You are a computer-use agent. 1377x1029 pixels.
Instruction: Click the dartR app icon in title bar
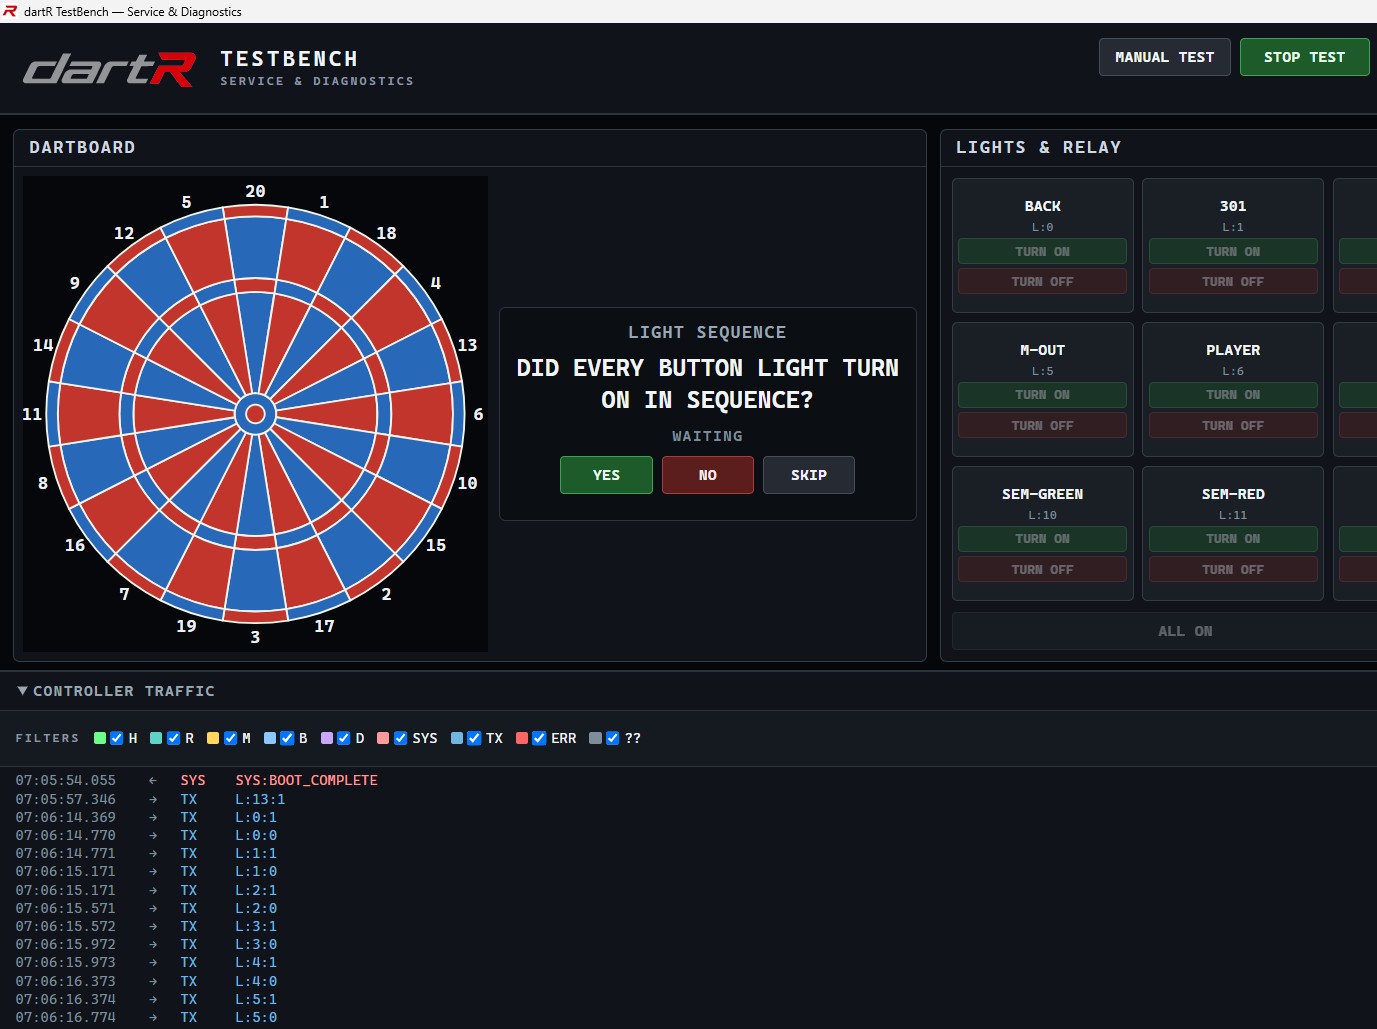(x=10, y=11)
